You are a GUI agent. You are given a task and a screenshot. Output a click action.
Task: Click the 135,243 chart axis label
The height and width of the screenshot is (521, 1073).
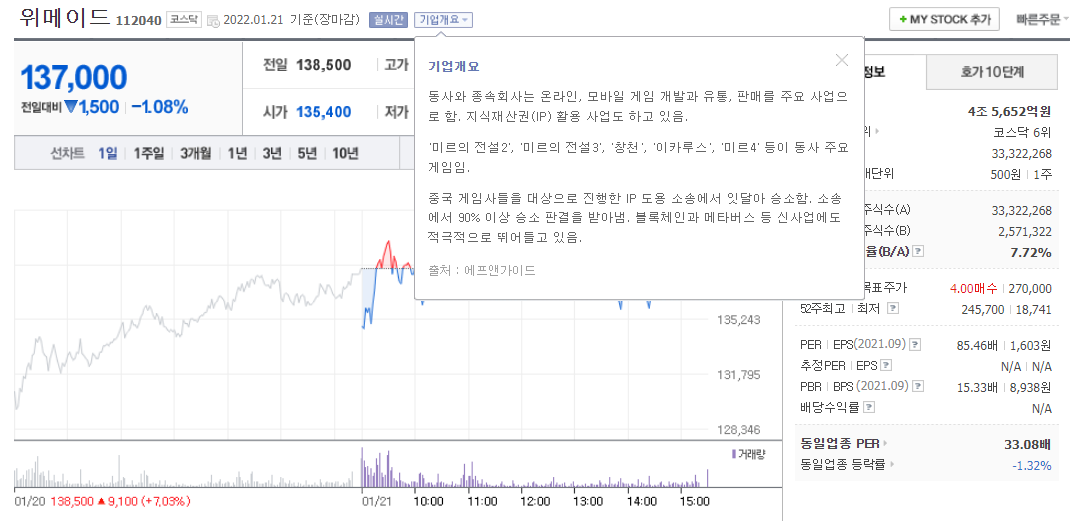[x=738, y=319]
